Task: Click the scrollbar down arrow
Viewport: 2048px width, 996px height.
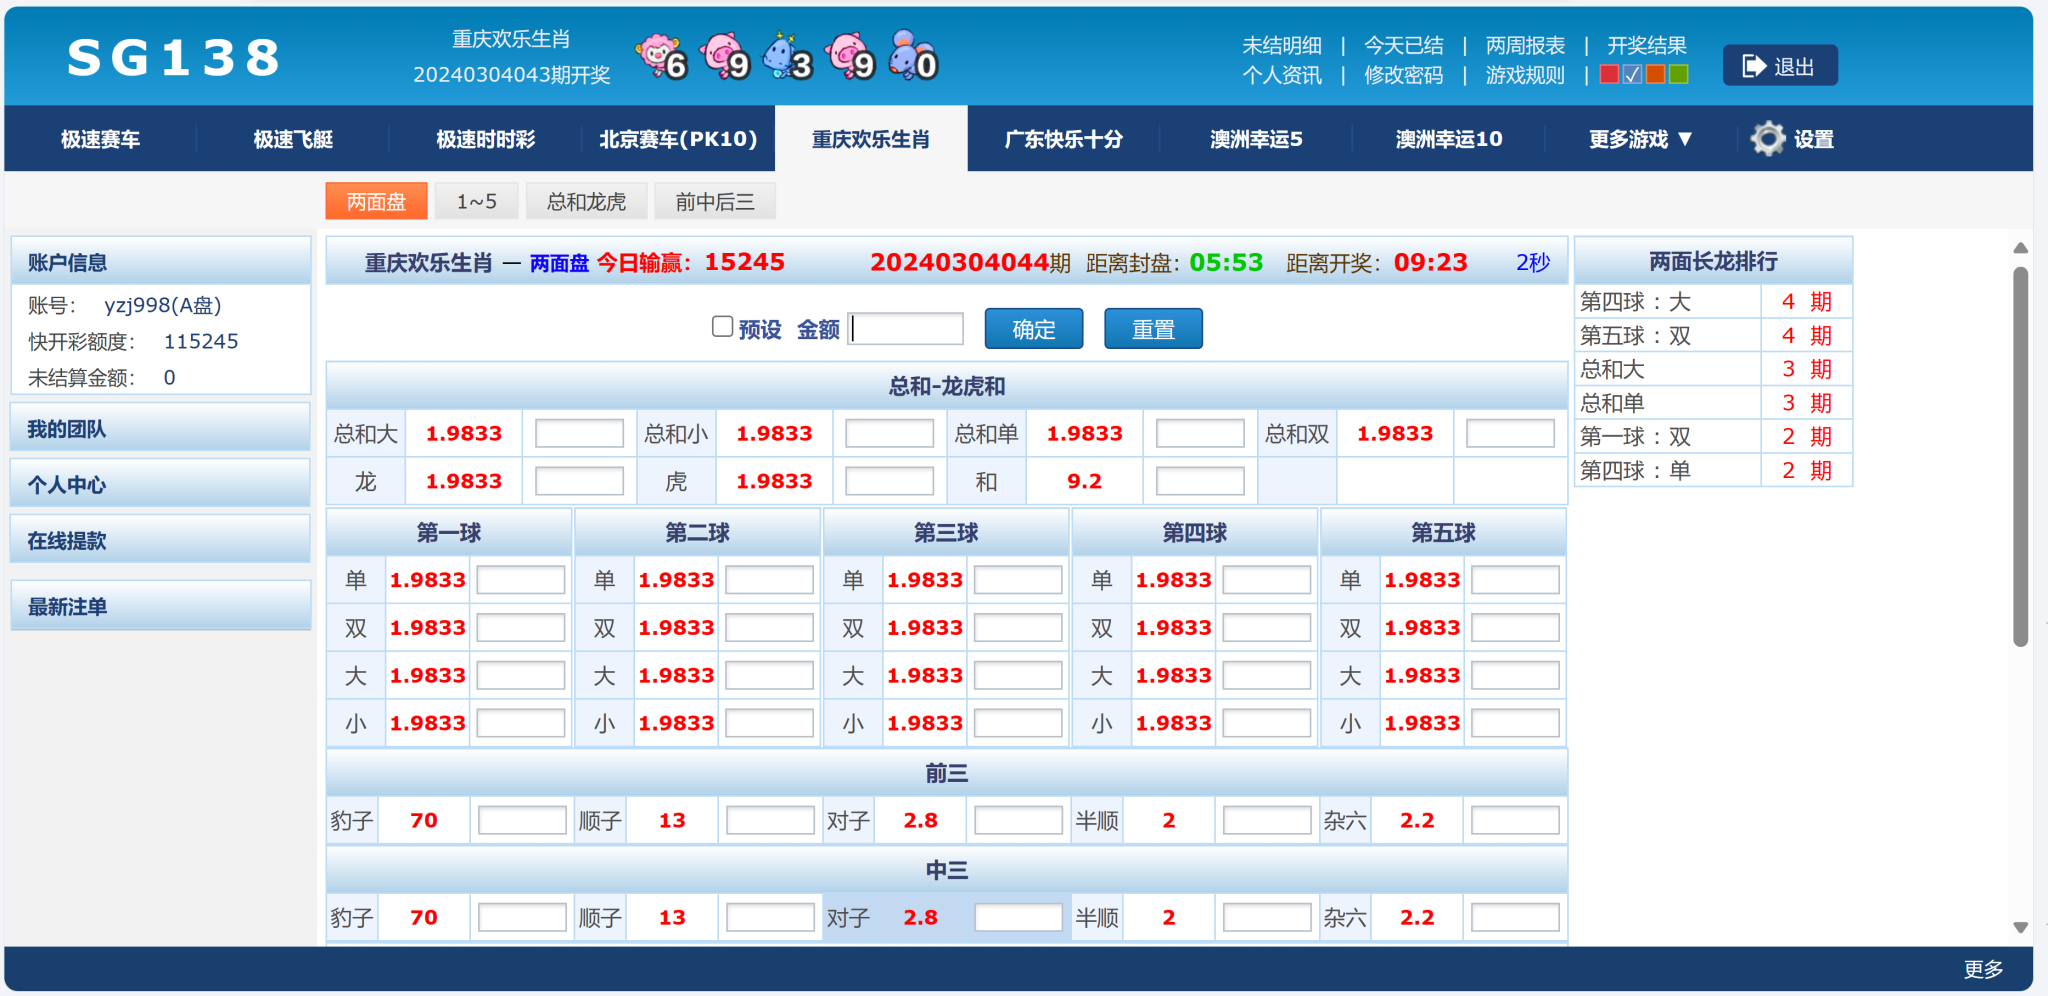Action: tap(2020, 927)
